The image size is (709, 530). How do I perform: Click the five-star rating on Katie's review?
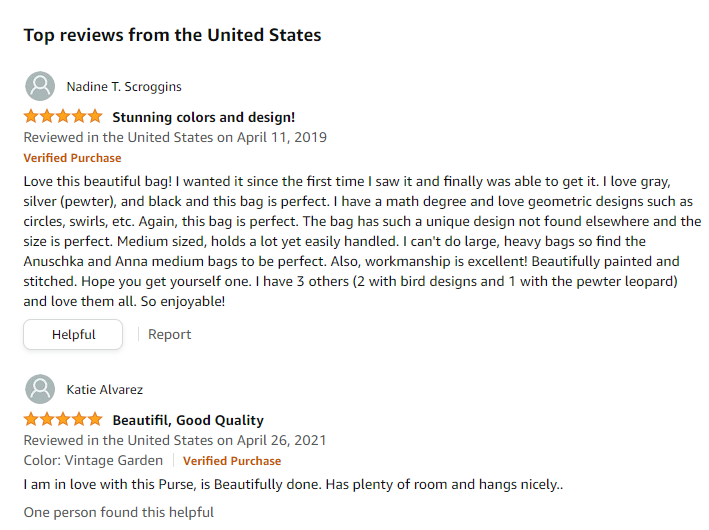tap(63, 419)
